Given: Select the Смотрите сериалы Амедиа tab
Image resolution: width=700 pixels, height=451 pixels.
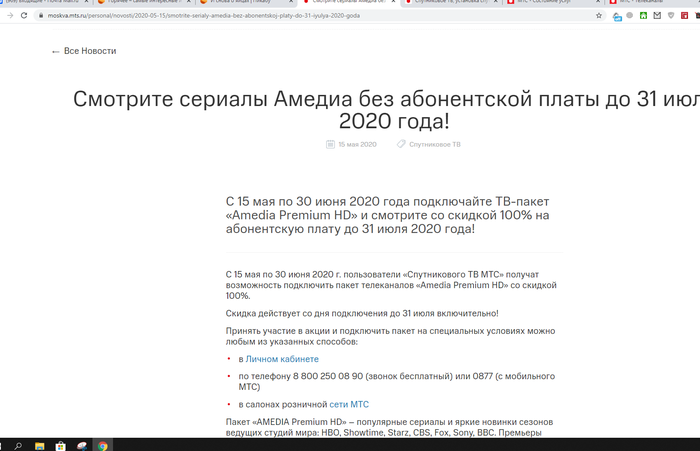Looking at the screenshot, I should [348, 2].
